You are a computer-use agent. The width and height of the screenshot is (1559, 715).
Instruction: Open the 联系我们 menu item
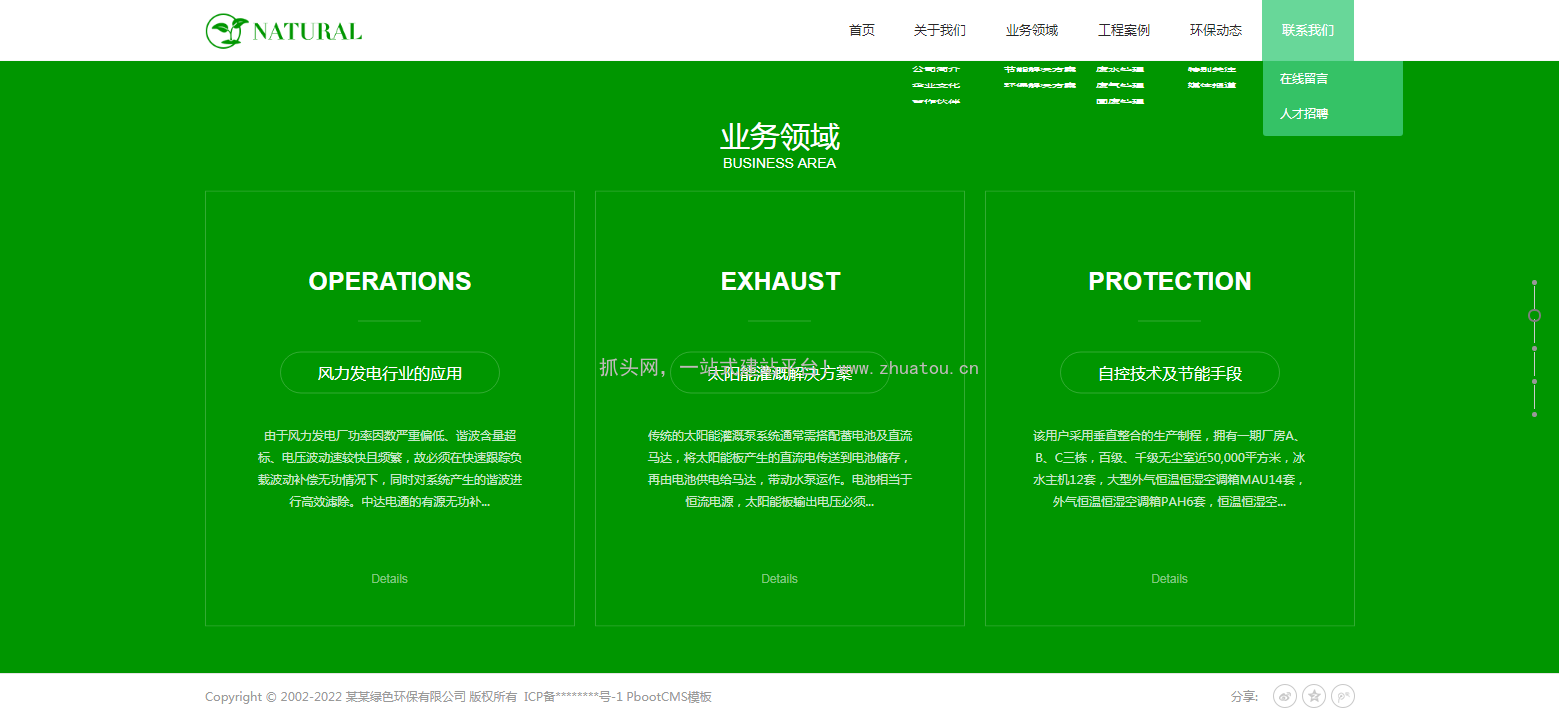1308,30
